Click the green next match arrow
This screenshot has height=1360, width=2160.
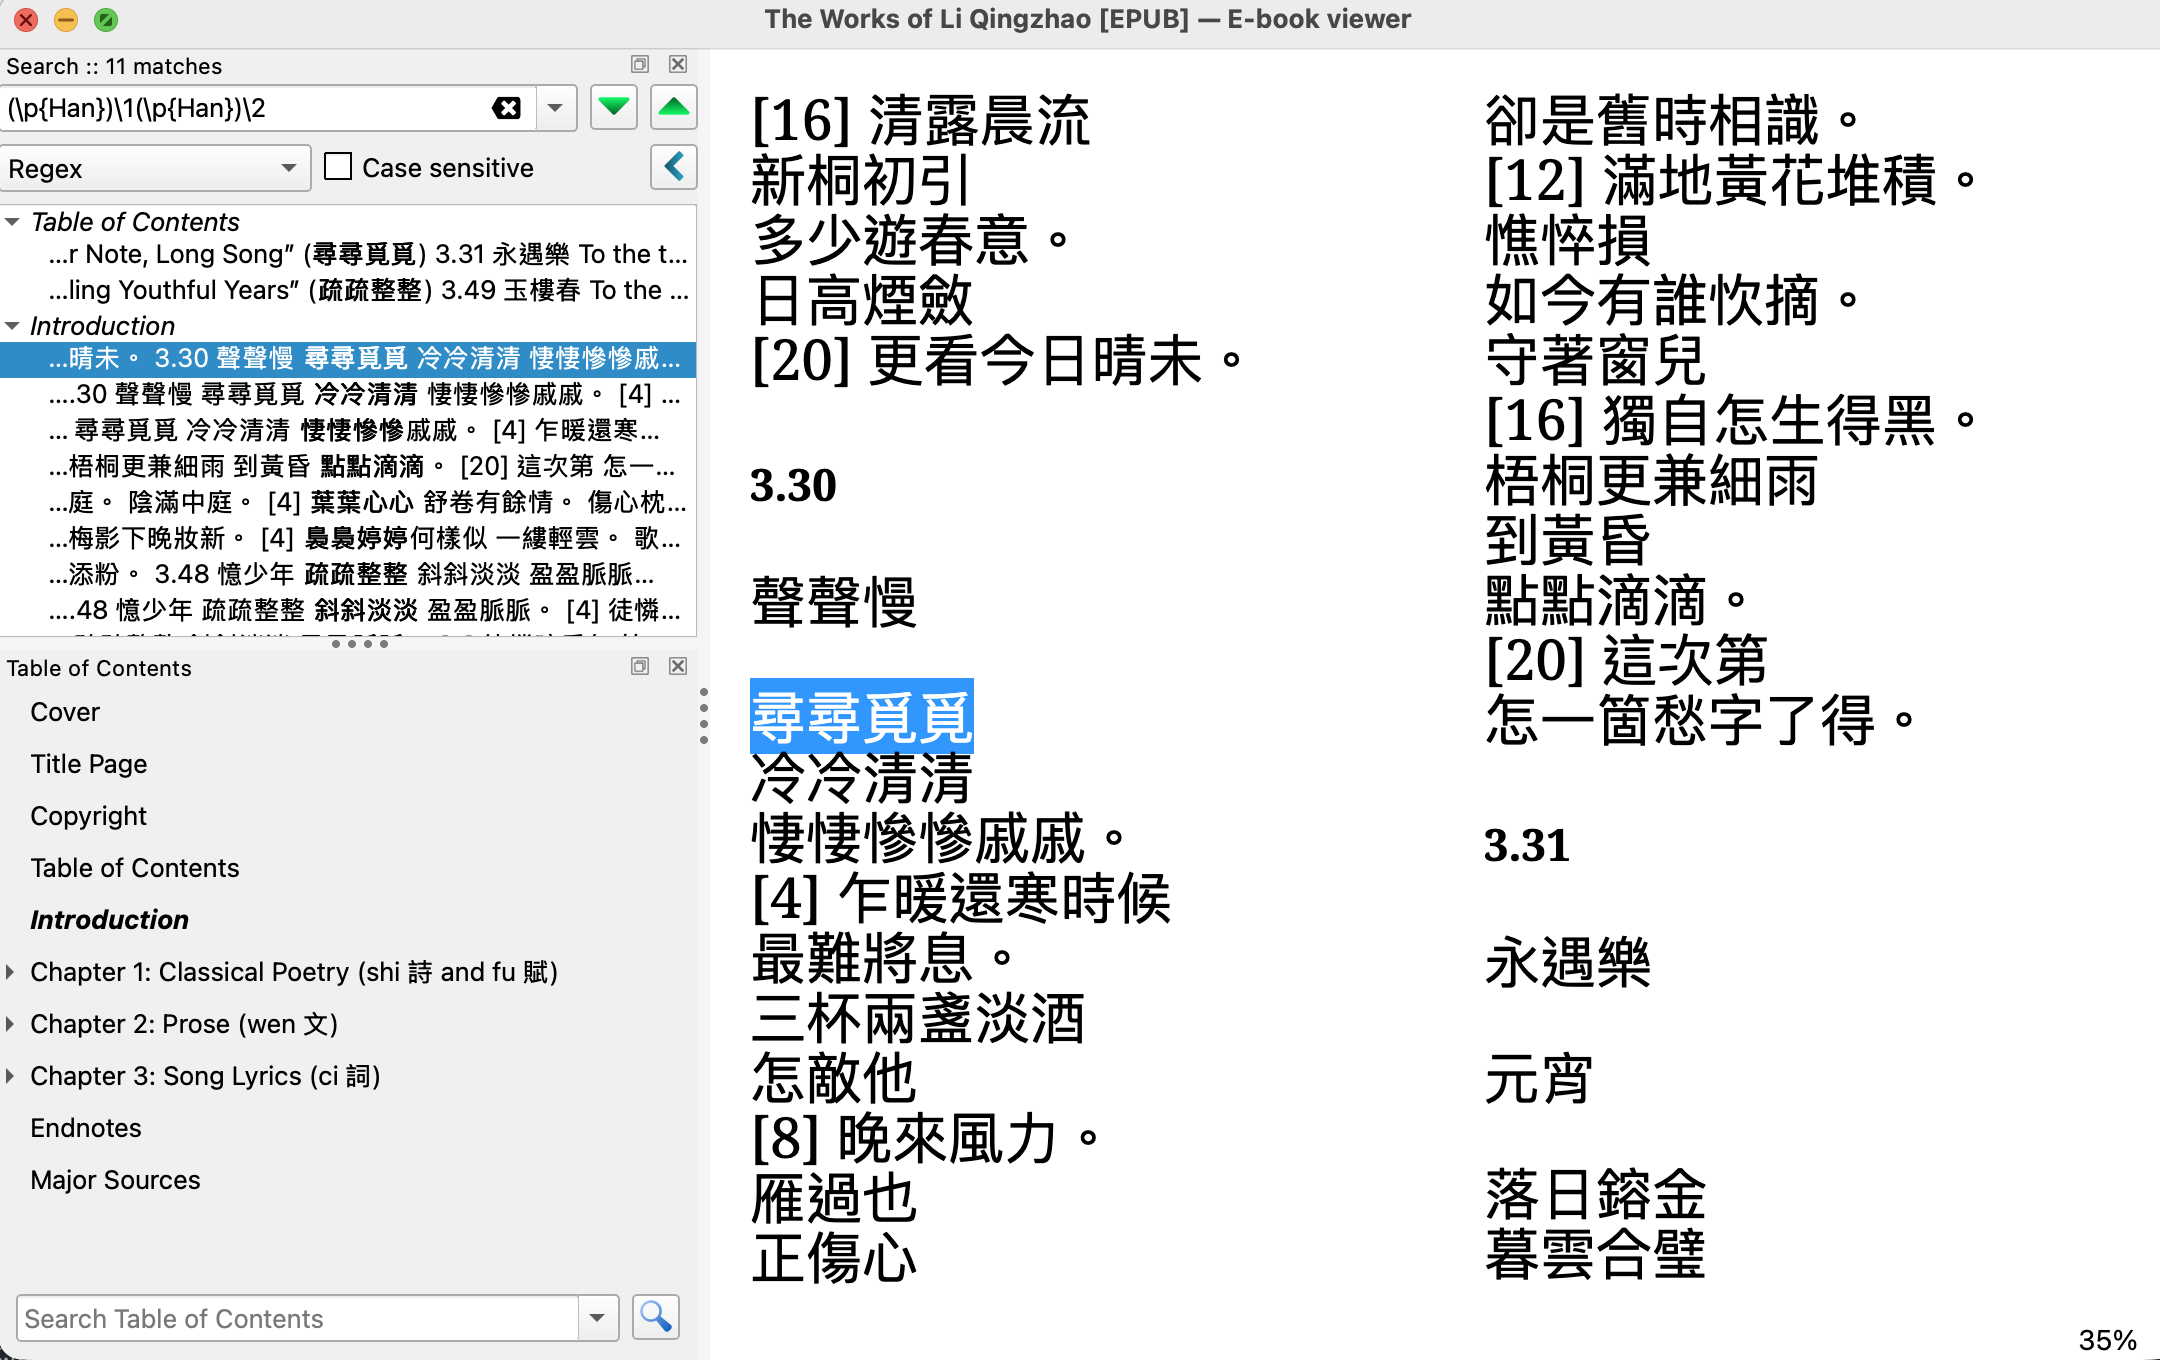coord(613,108)
